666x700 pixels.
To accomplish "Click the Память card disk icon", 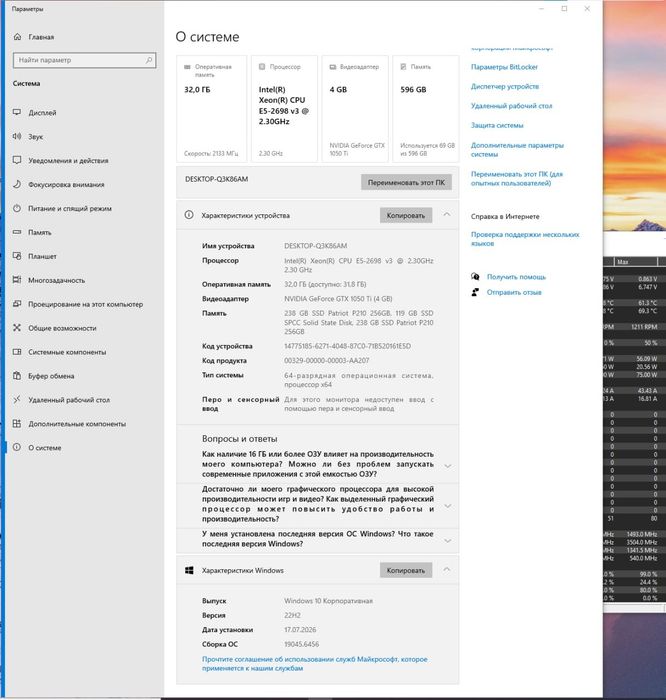I will tap(403, 67).
